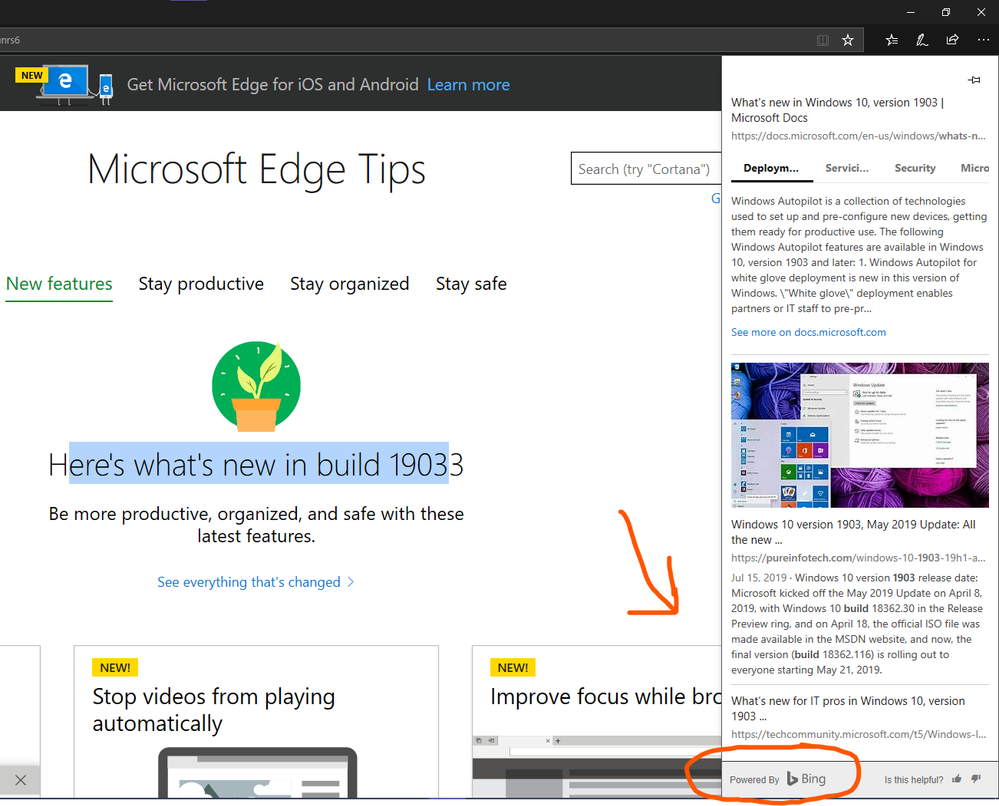This screenshot has width=999, height=806.
Task: Pin the Cortana side pane
Action: tap(974, 80)
